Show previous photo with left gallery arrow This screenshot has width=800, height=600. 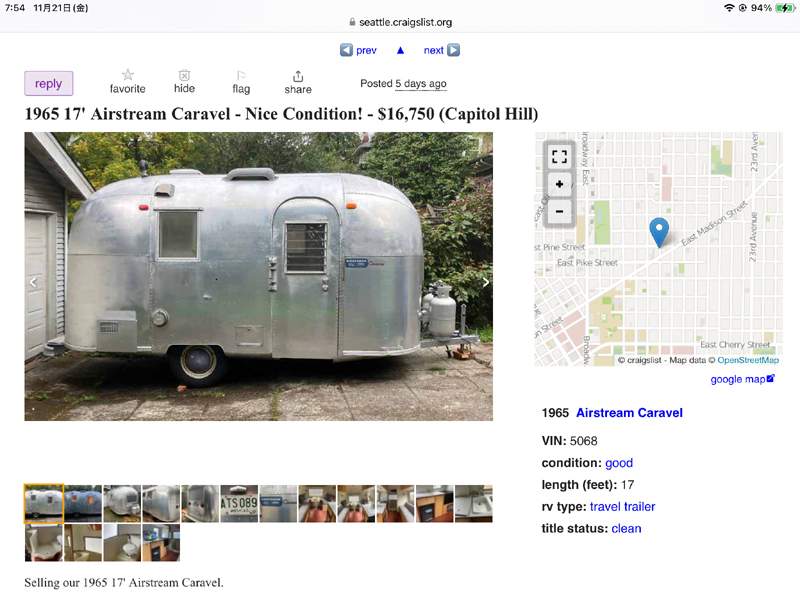33,282
